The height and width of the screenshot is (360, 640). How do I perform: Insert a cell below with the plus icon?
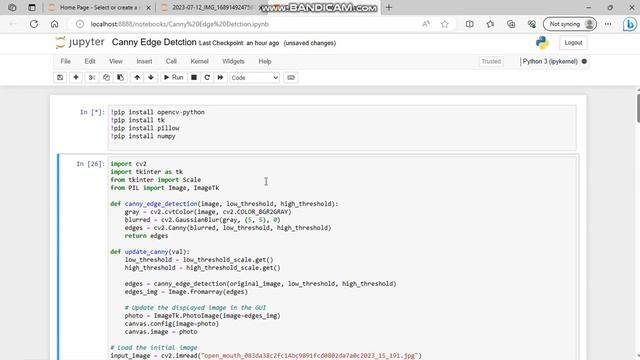click(x=76, y=78)
